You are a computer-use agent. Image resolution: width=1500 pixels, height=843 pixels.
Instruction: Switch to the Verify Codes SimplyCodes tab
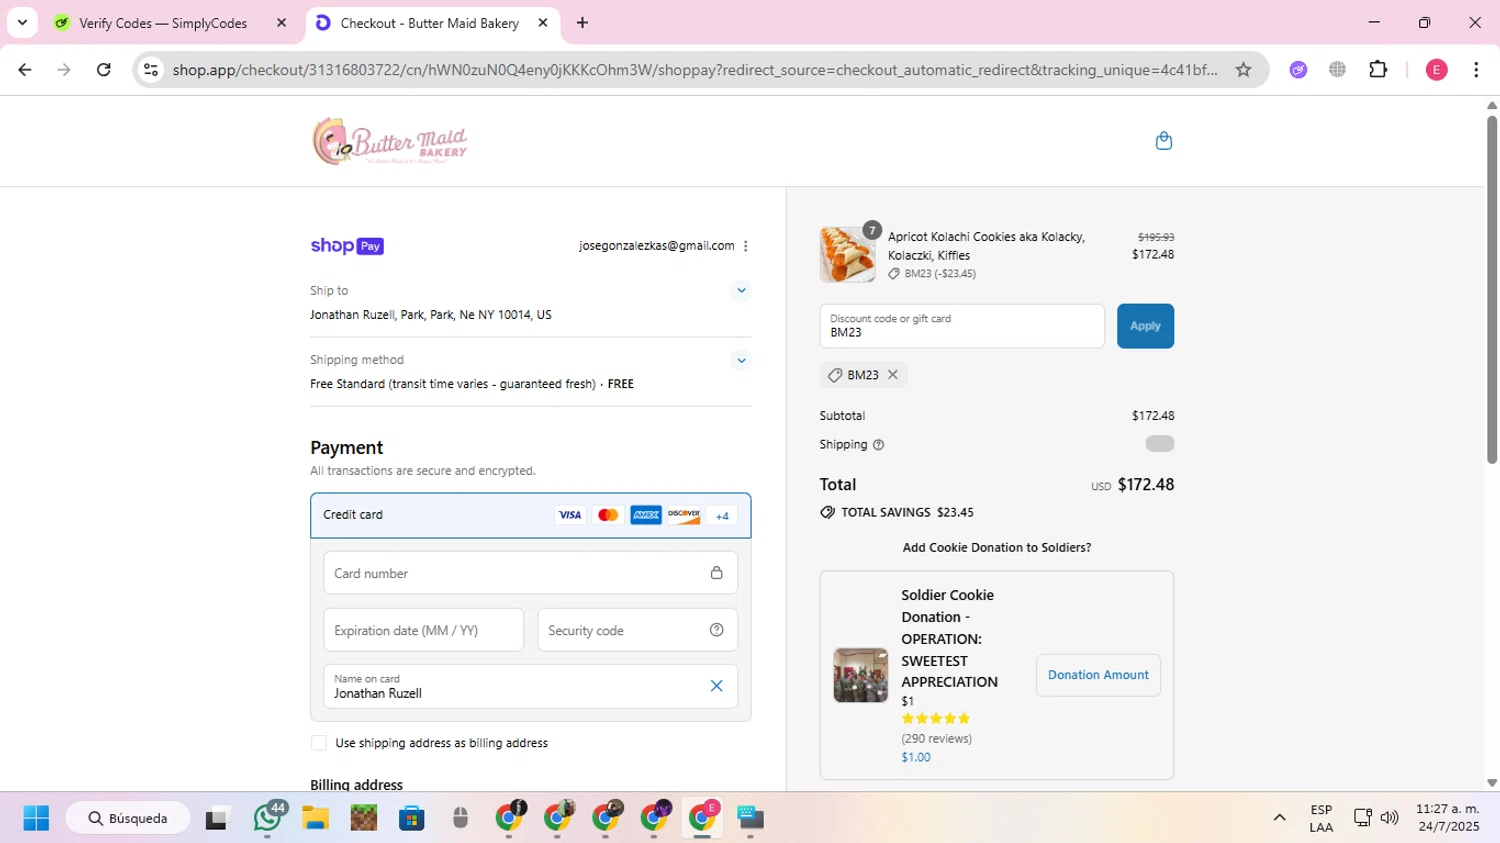tap(163, 23)
